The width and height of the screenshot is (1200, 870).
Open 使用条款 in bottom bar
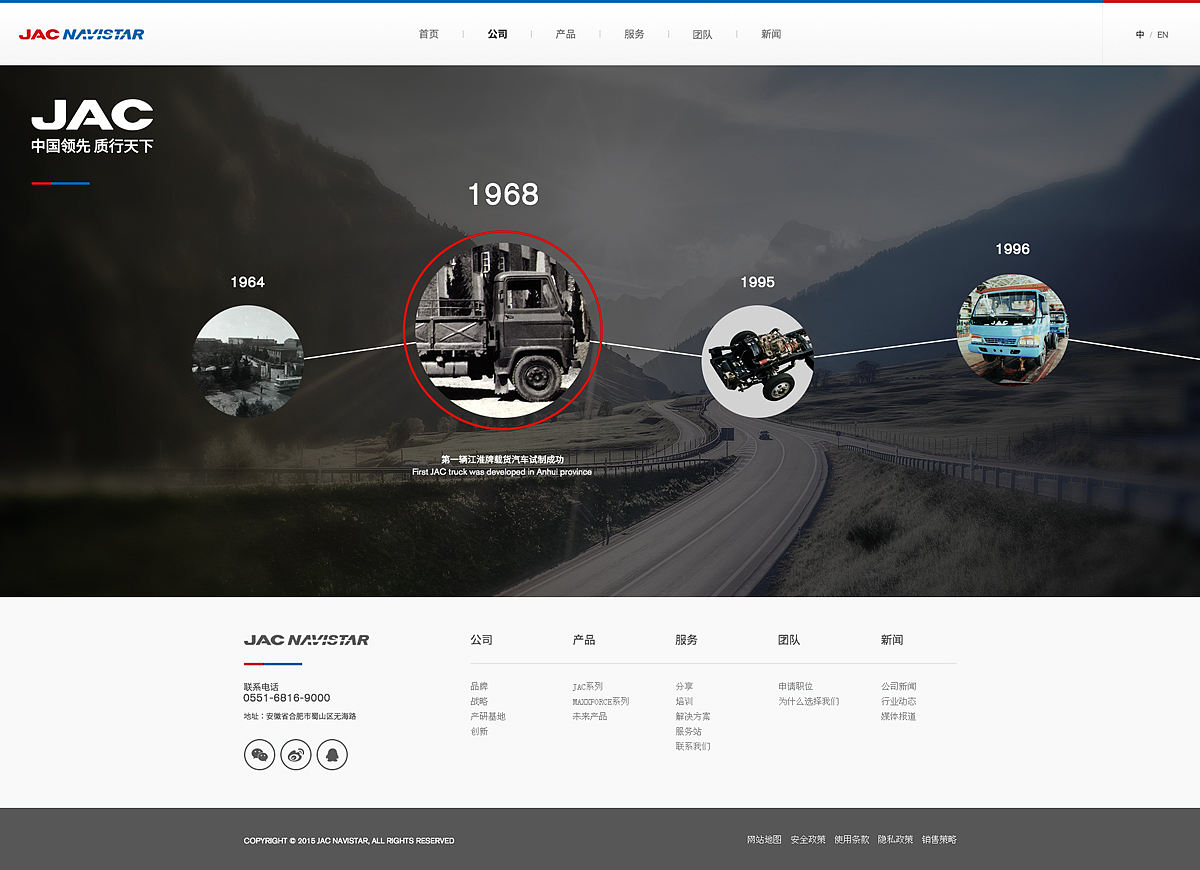(x=852, y=840)
